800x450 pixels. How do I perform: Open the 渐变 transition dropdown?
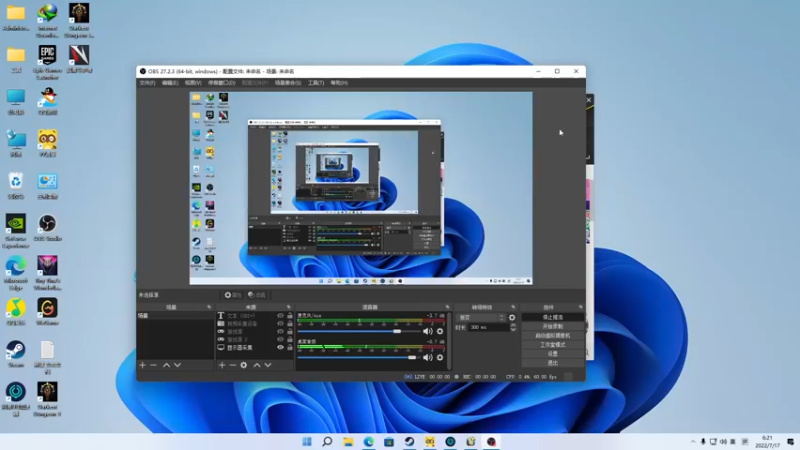coord(480,317)
